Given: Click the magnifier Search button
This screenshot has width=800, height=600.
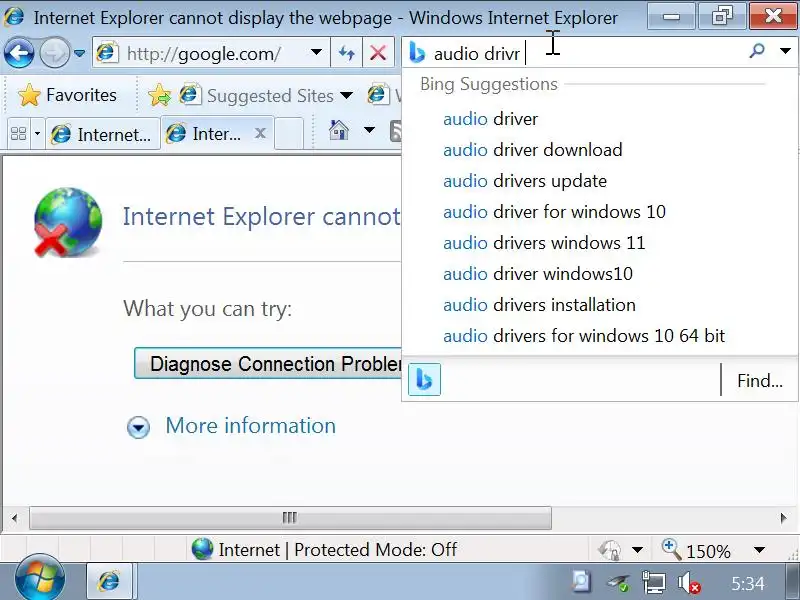Looking at the screenshot, I should click(x=757, y=51).
